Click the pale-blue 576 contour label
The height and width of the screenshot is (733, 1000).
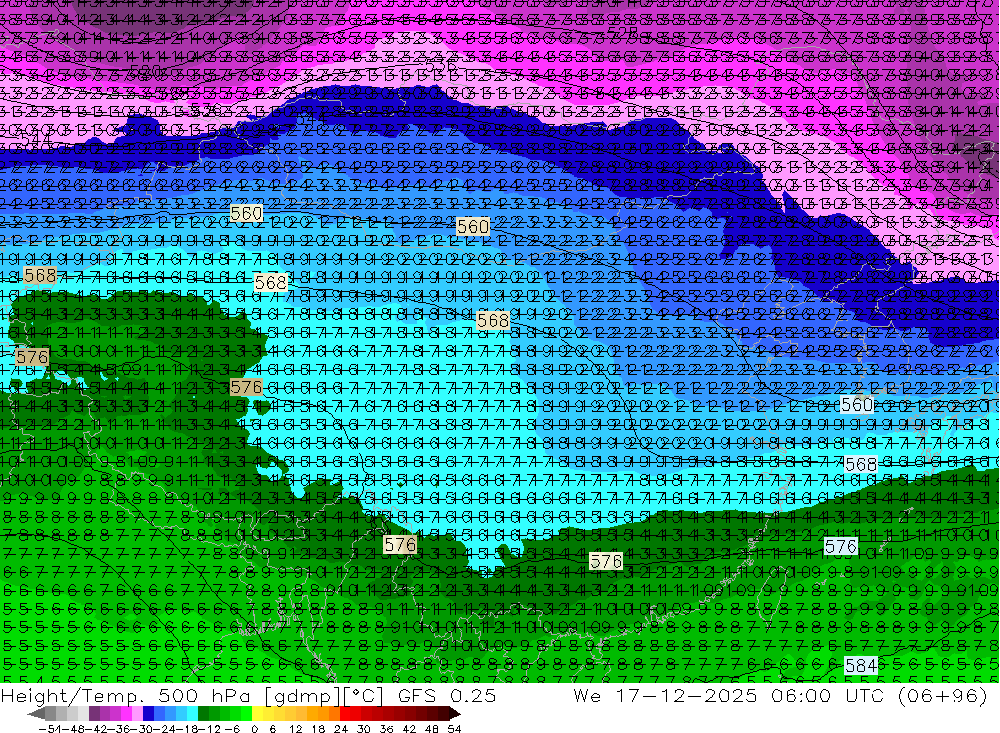841,547
